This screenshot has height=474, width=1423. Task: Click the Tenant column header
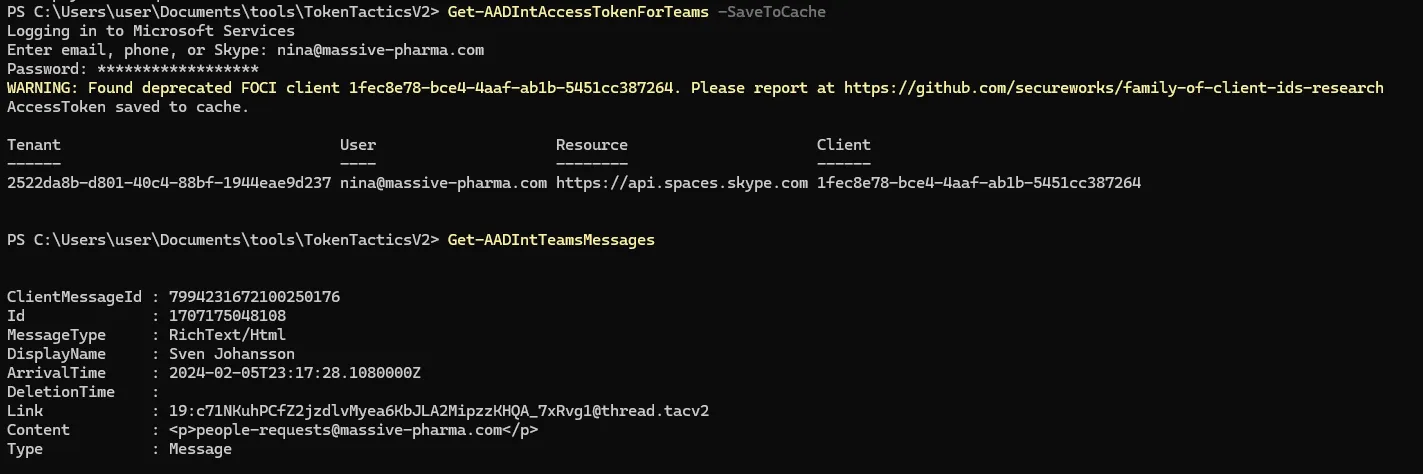(x=34, y=145)
